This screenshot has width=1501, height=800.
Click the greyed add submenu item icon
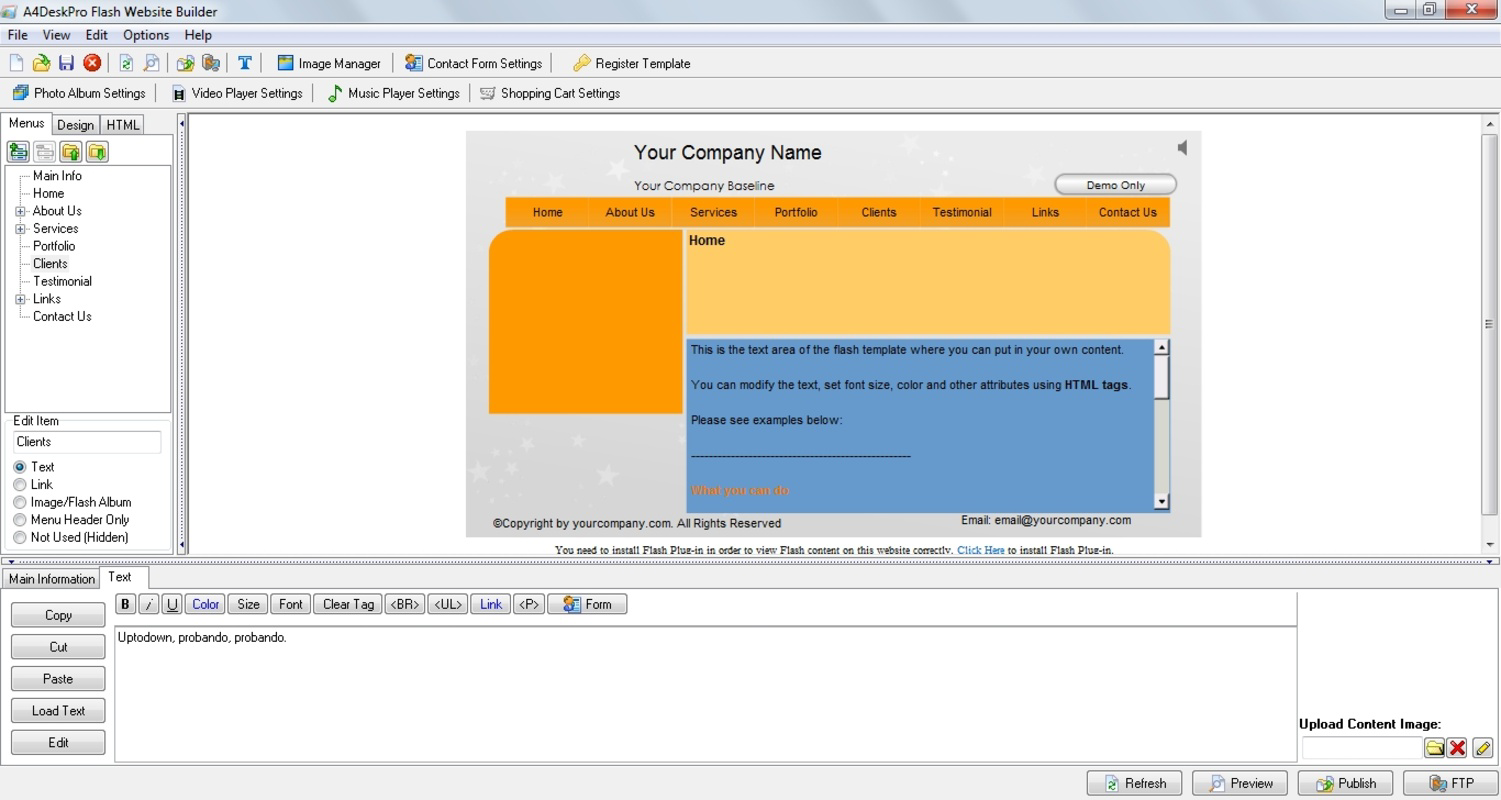[44, 152]
